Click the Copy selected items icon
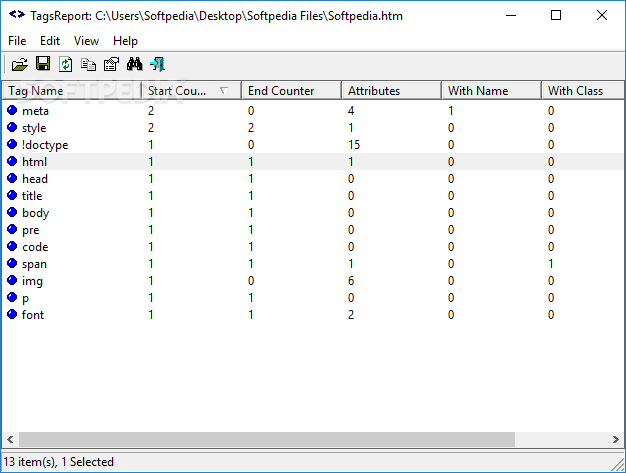This screenshot has height=473, width=626. click(x=88, y=64)
